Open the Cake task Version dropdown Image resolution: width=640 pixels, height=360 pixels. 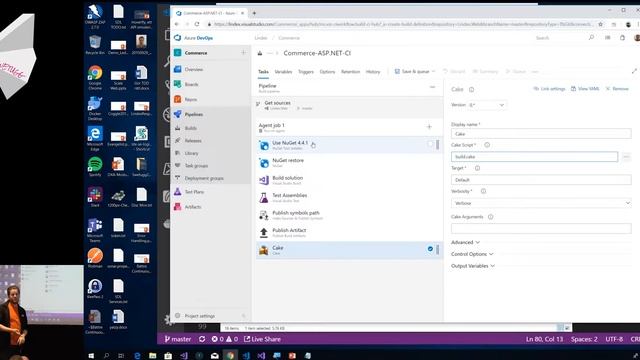pos(487,105)
